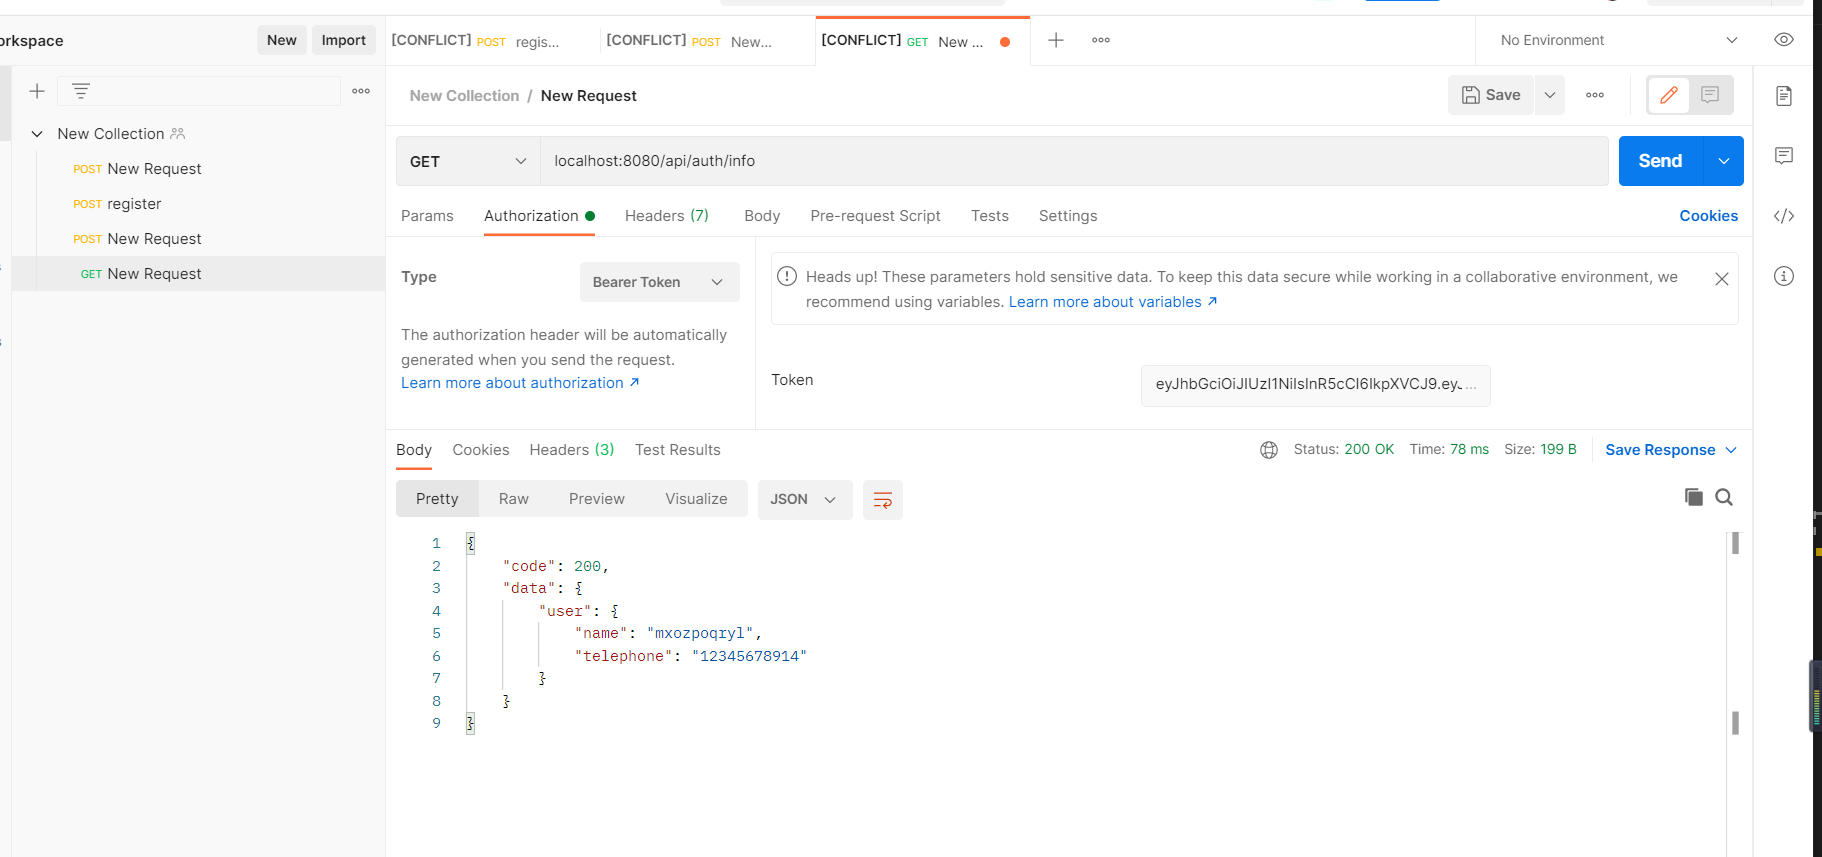Collapse the New Collection tree
This screenshot has height=857, width=1822.
coord(37,134)
